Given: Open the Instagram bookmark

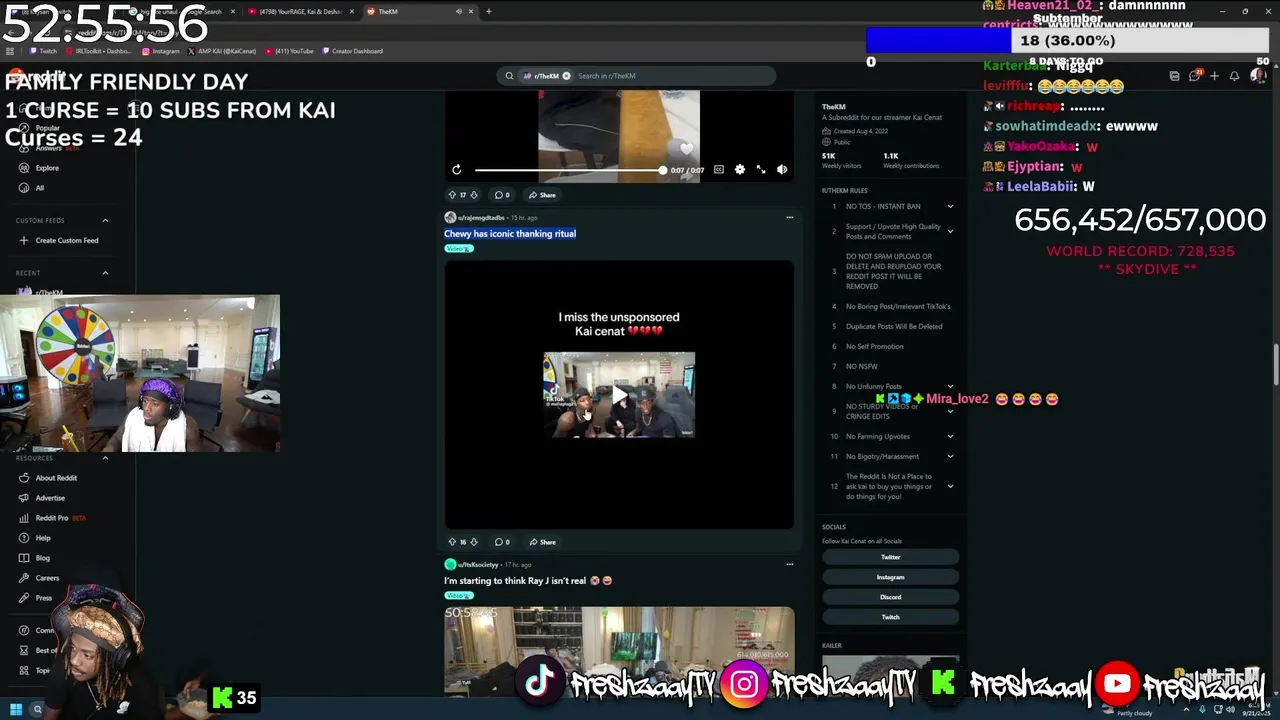Looking at the screenshot, I should (x=160, y=51).
